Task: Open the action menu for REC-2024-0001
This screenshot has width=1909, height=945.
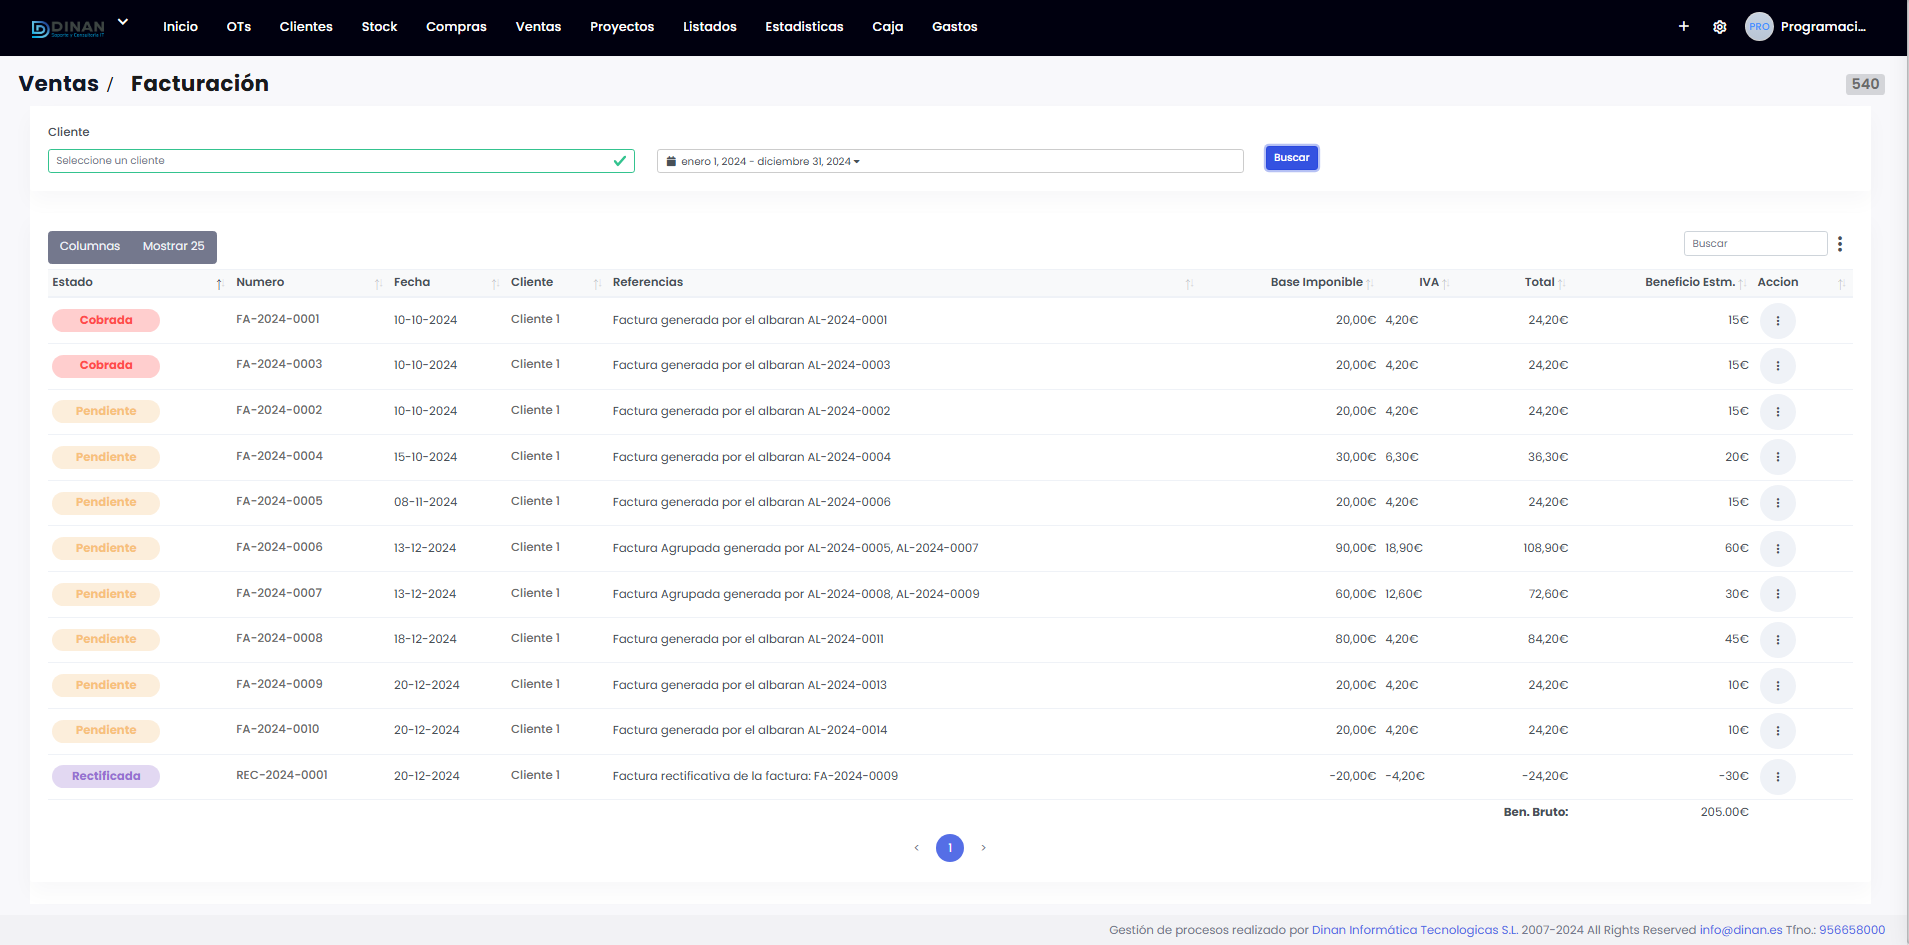Action: tap(1778, 776)
